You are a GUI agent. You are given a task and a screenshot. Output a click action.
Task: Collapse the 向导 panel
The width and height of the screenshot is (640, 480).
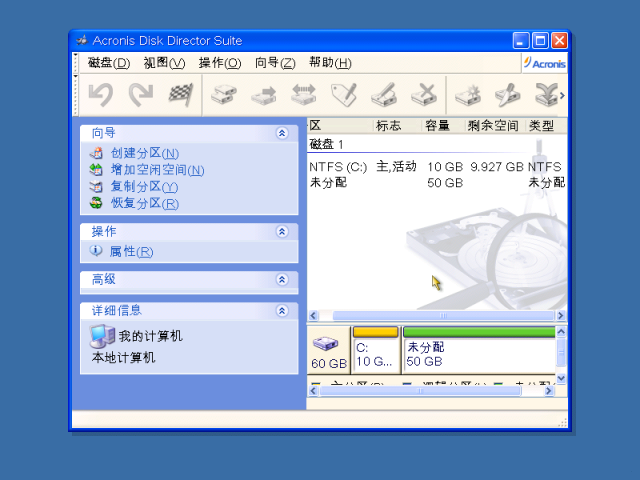pyautogui.click(x=282, y=133)
